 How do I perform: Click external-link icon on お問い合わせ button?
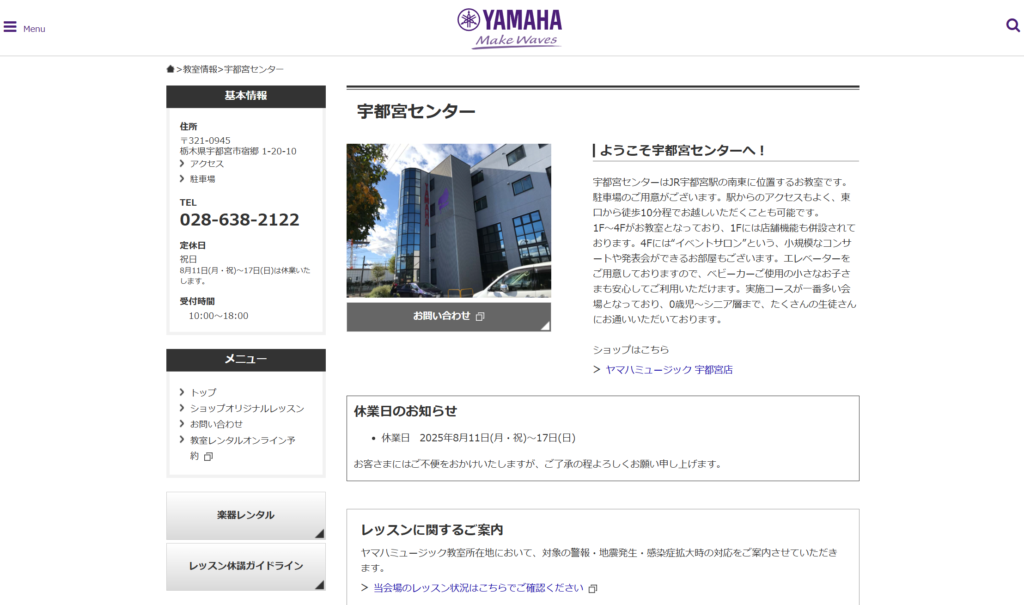480,316
